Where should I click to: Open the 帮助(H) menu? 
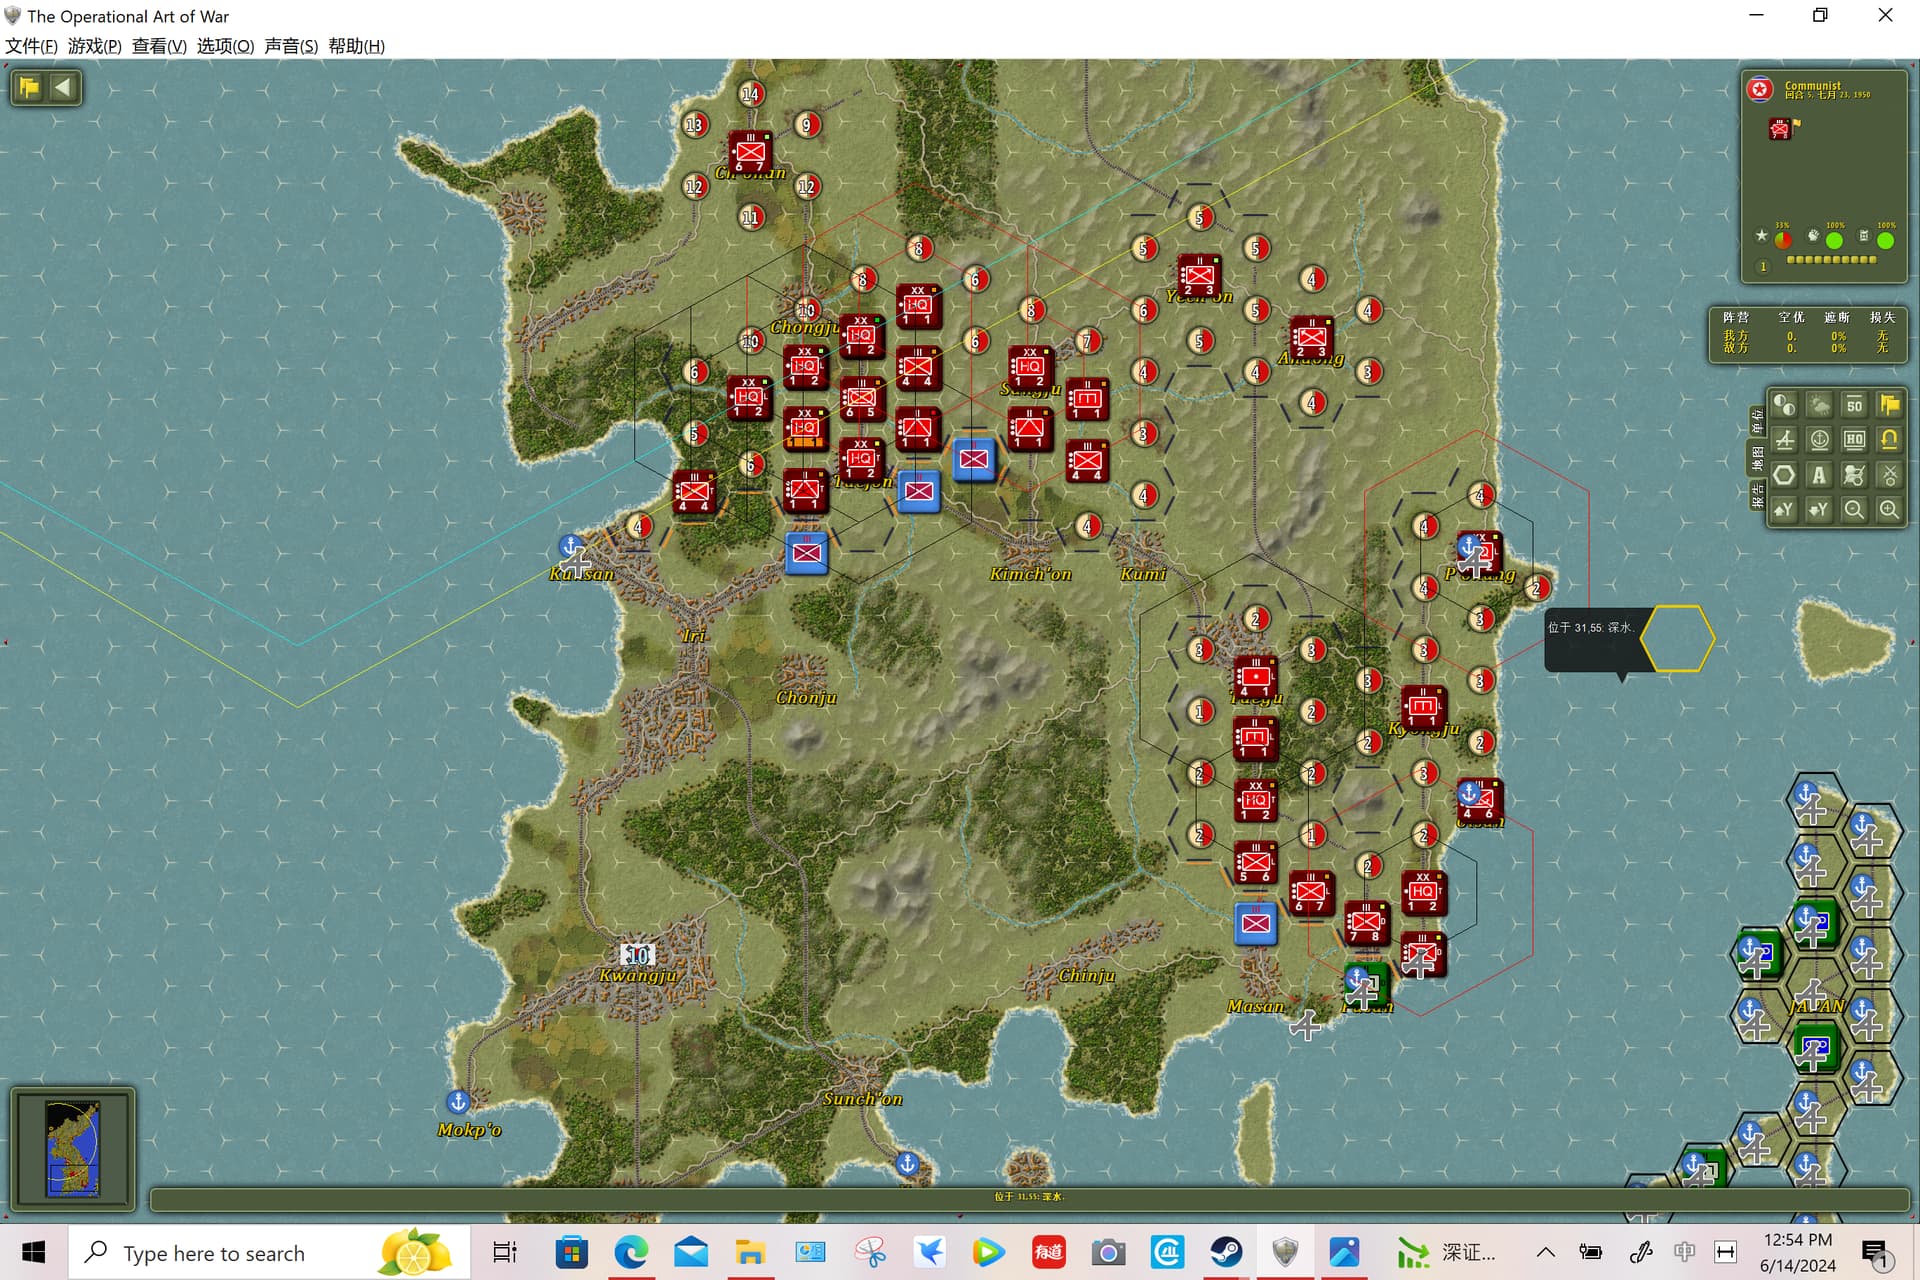pyautogui.click(x=356, y=46)
